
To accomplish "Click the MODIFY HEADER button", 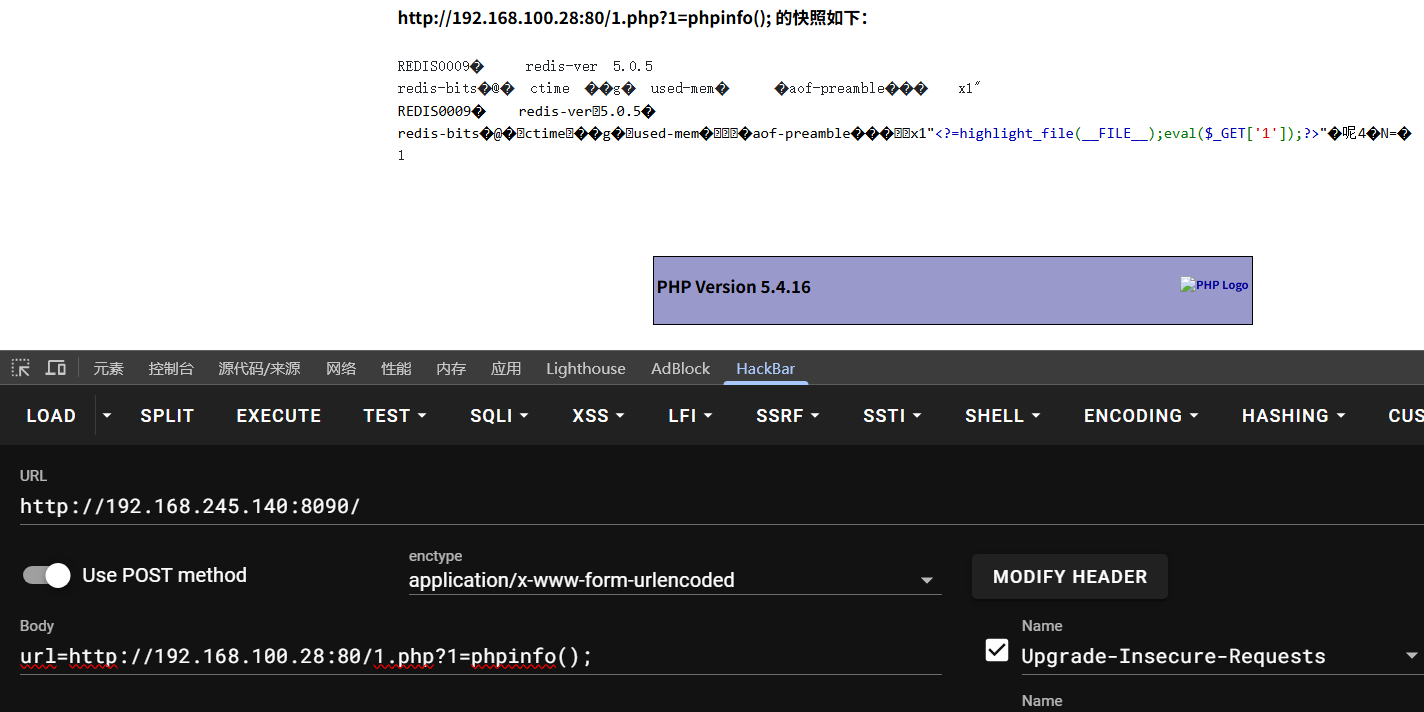I will click(1069, 577).
